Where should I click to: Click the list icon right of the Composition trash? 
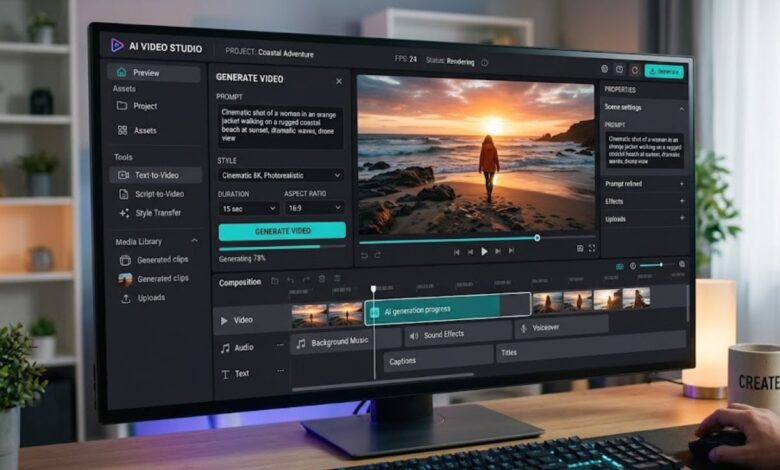tap(337, 279)
